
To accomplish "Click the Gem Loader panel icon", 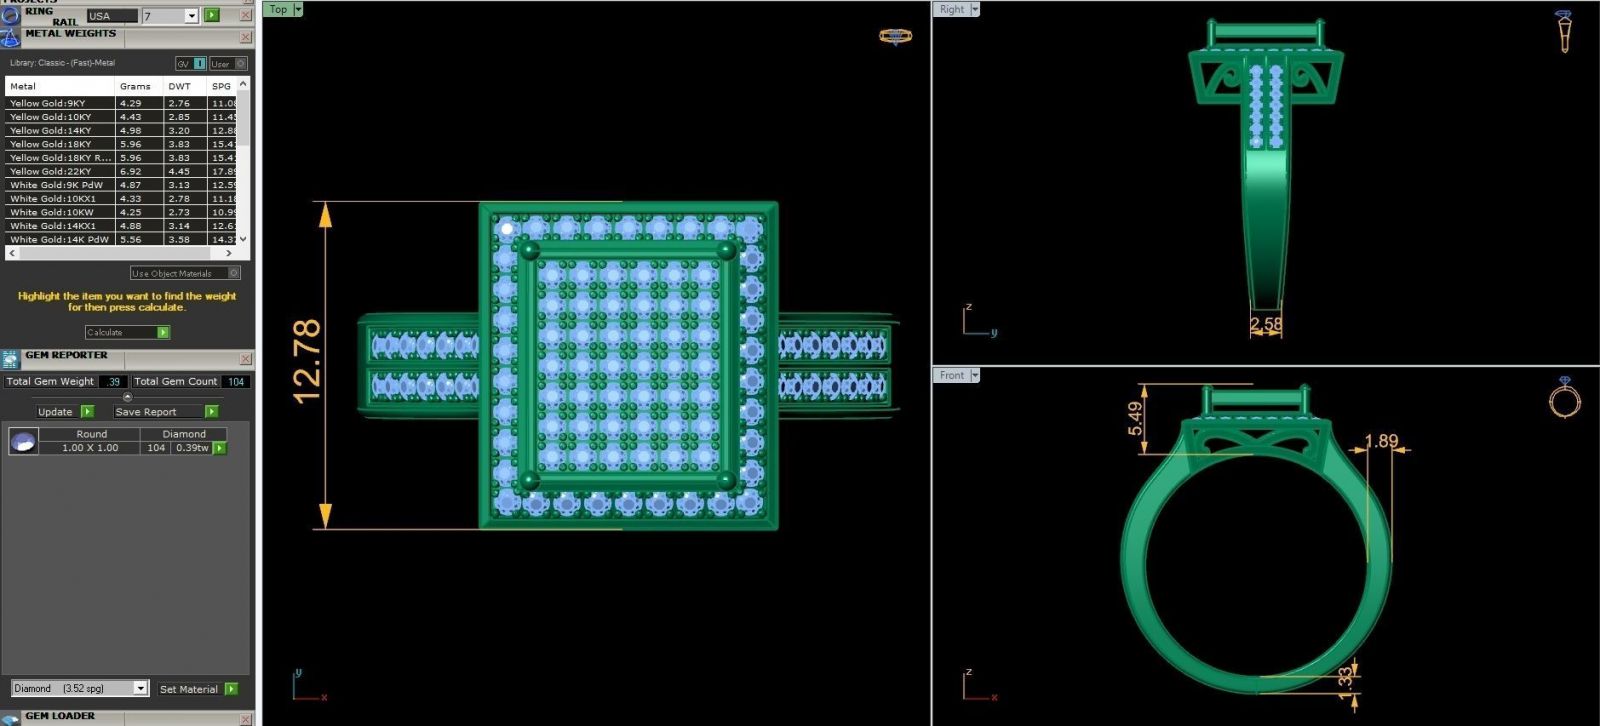I will [10, 717].
